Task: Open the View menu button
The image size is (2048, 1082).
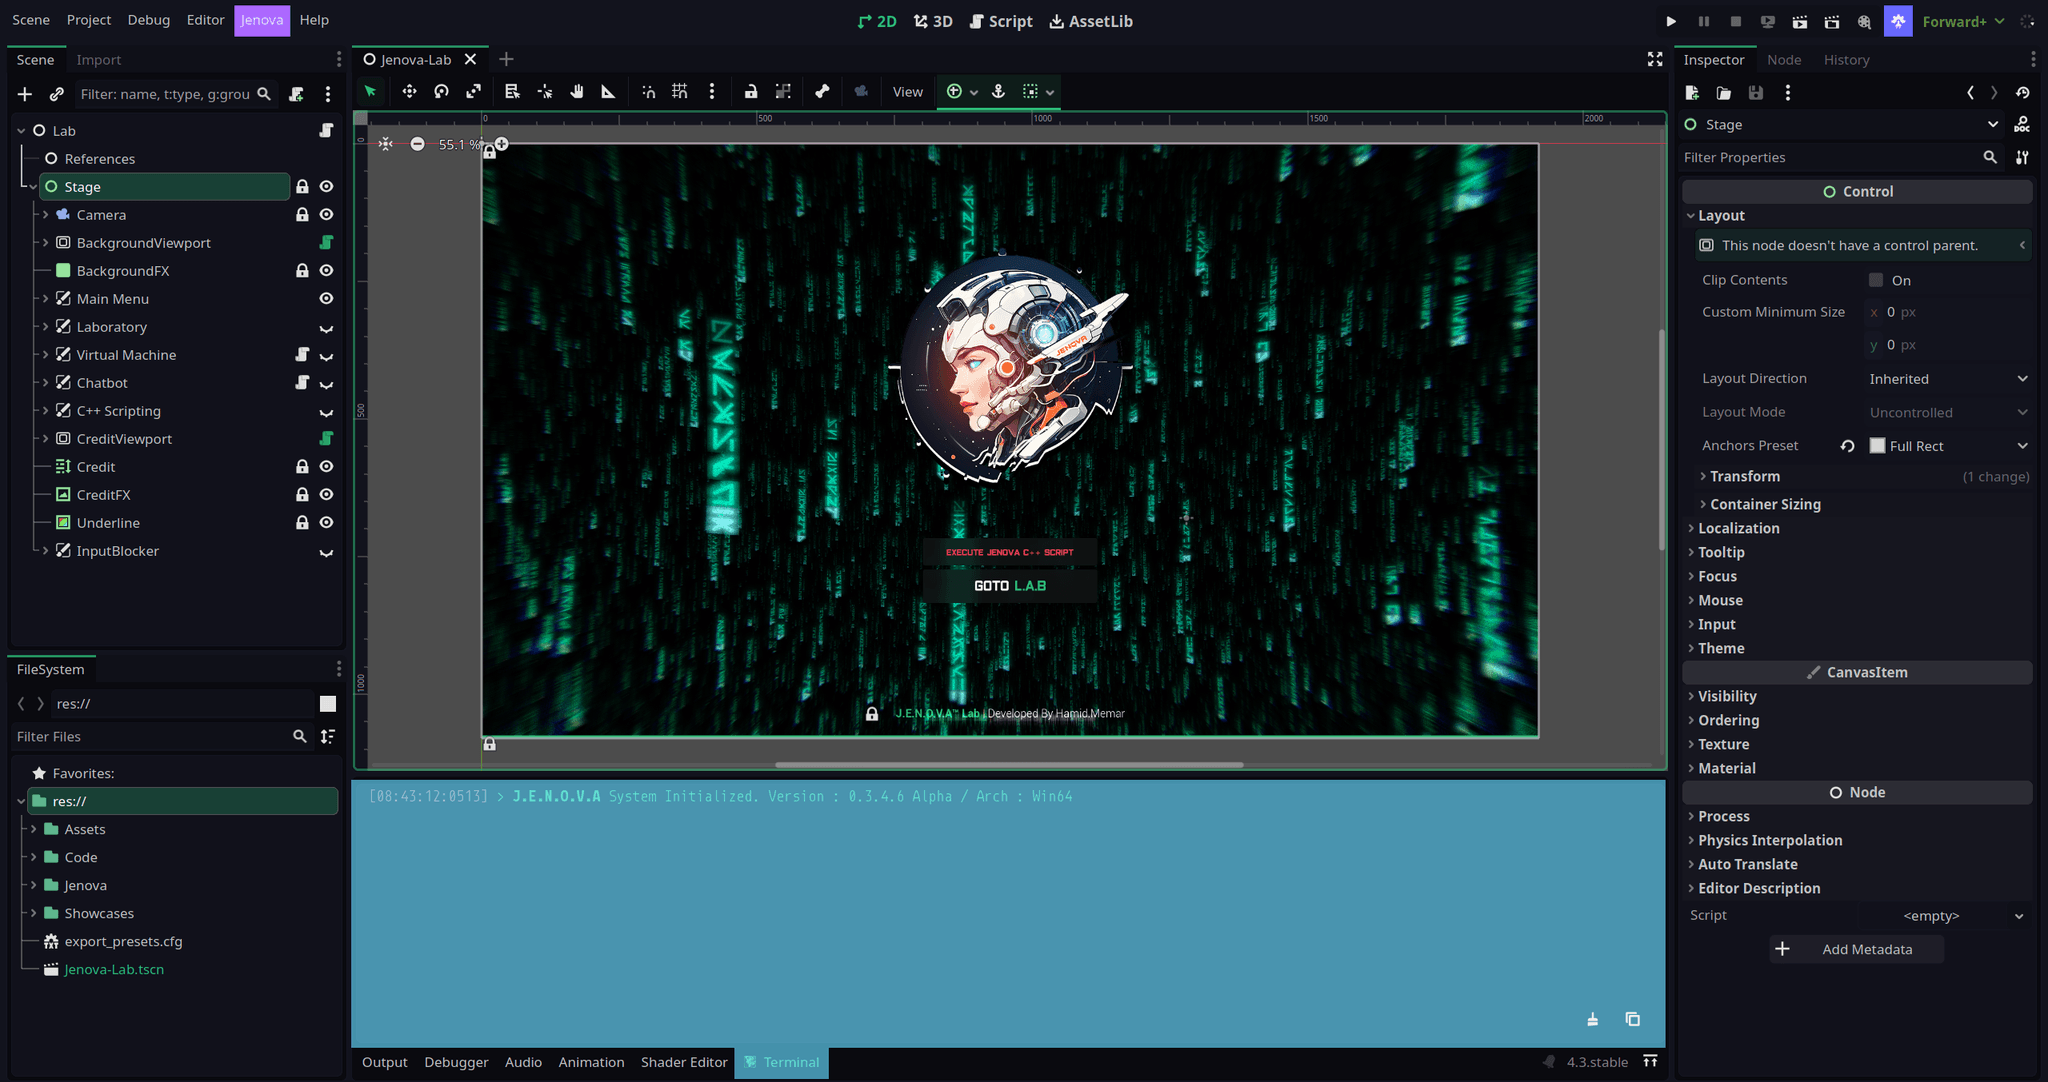Action: click(x=907, y=92)
